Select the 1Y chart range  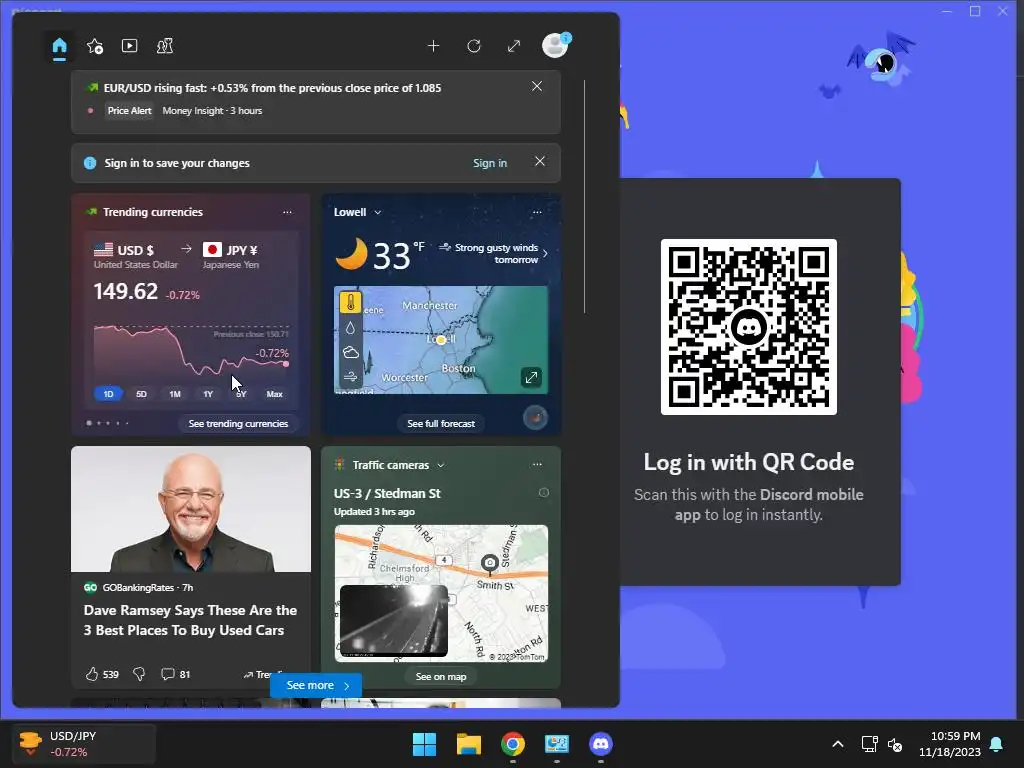[208, 394]
